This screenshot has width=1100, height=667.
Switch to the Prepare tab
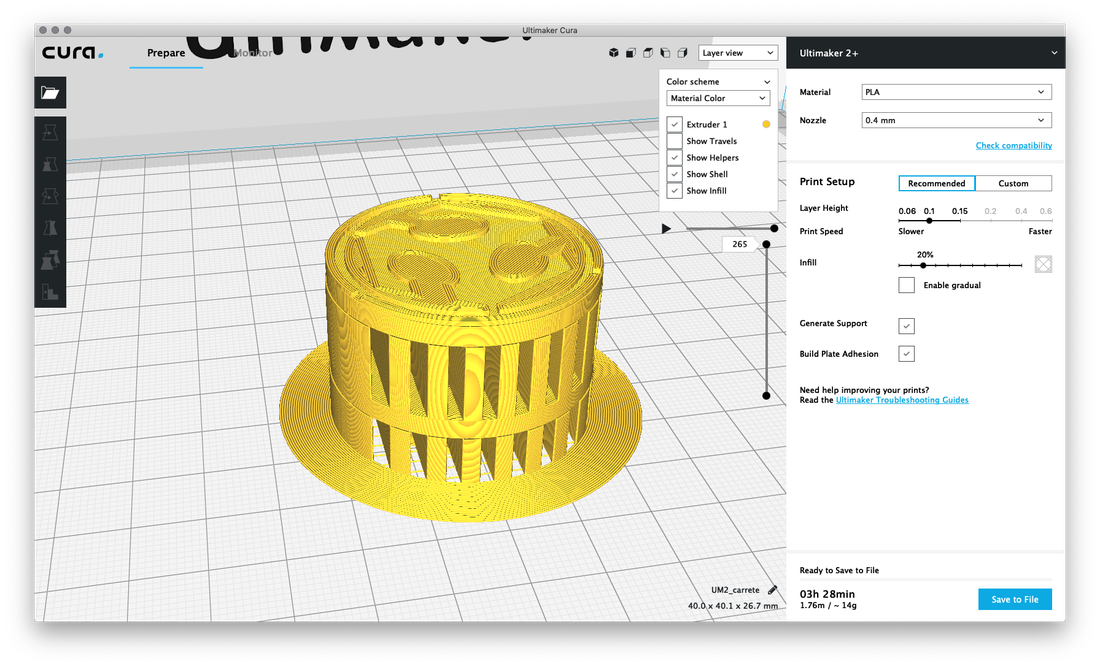166,53
